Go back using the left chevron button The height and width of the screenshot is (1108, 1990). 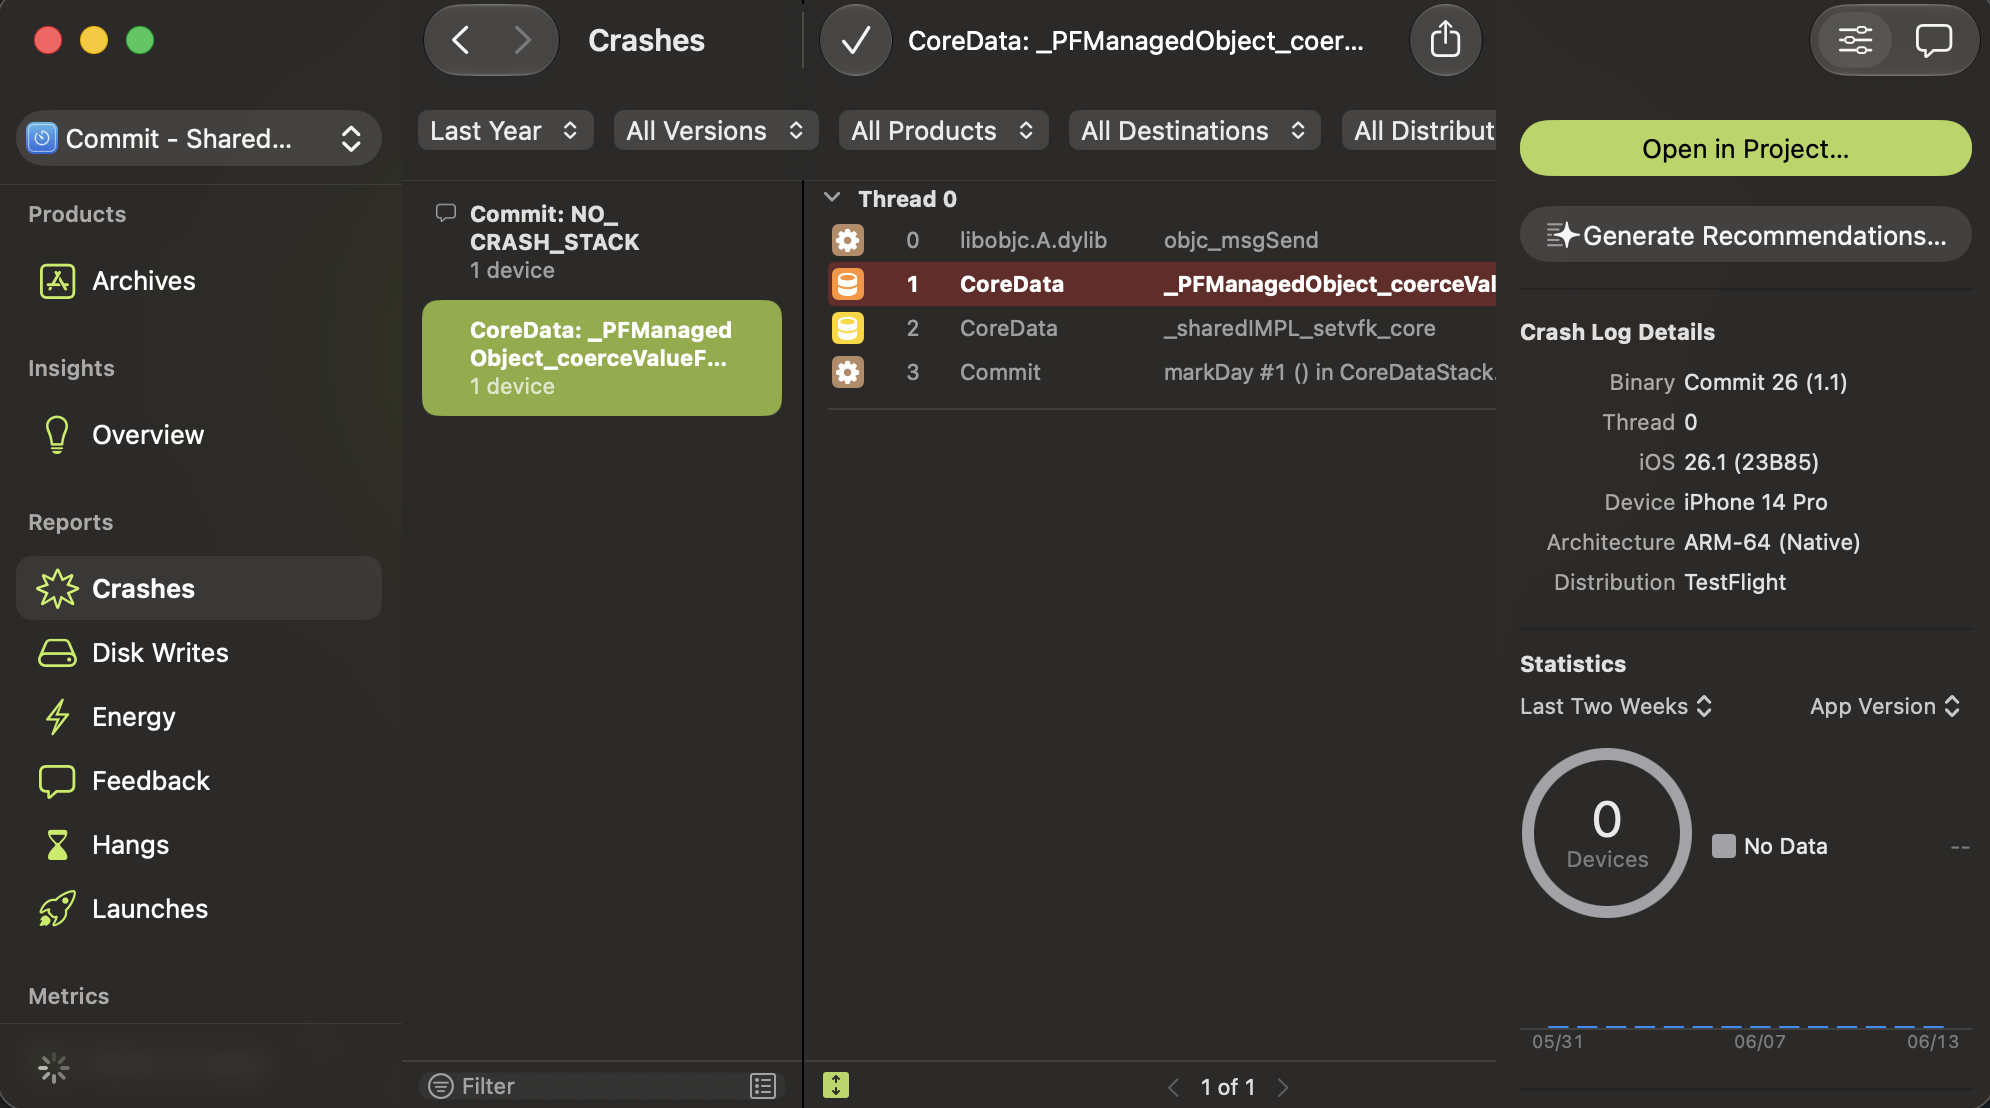click(460, 40)
